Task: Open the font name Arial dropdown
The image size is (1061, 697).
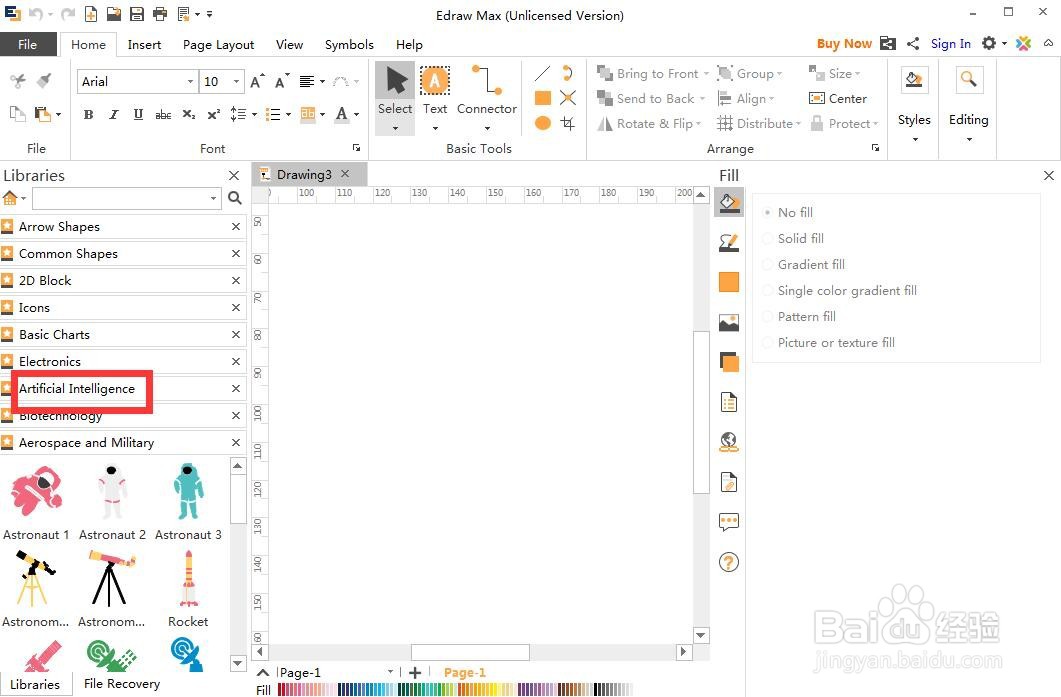Action: [x=189, y=82]
